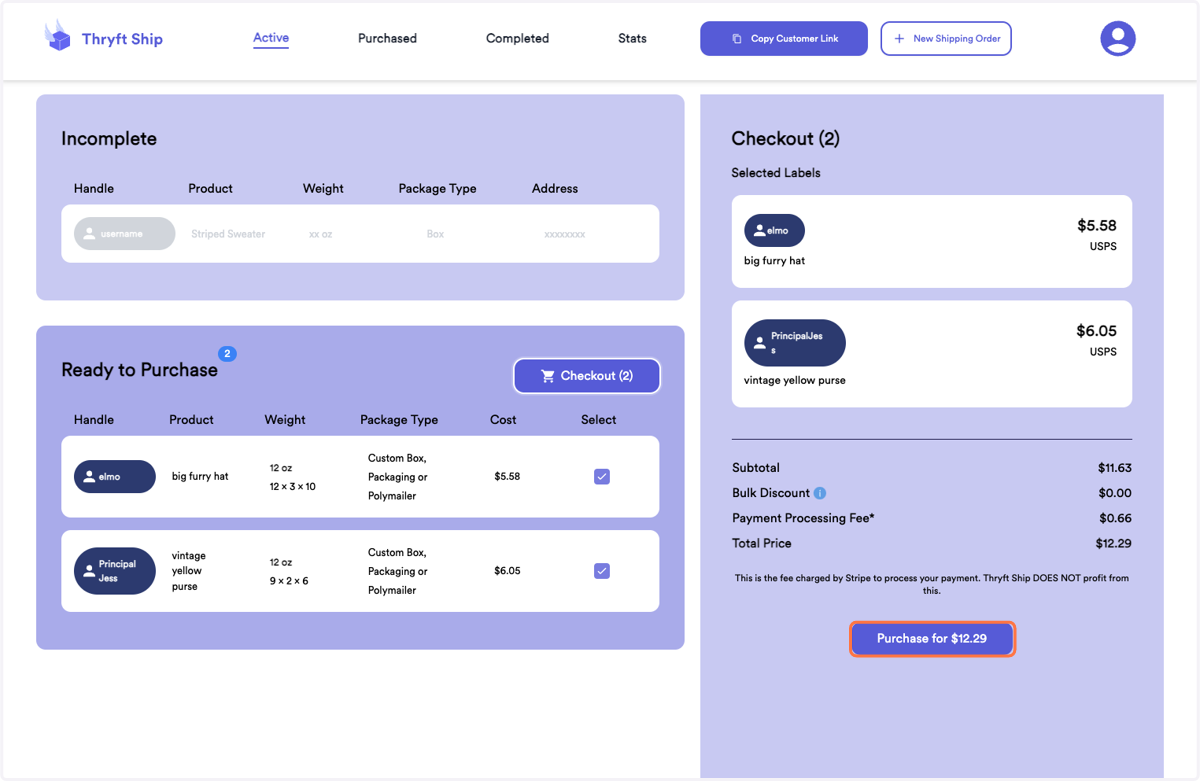Click the person icon on username handle

(89, 234)
